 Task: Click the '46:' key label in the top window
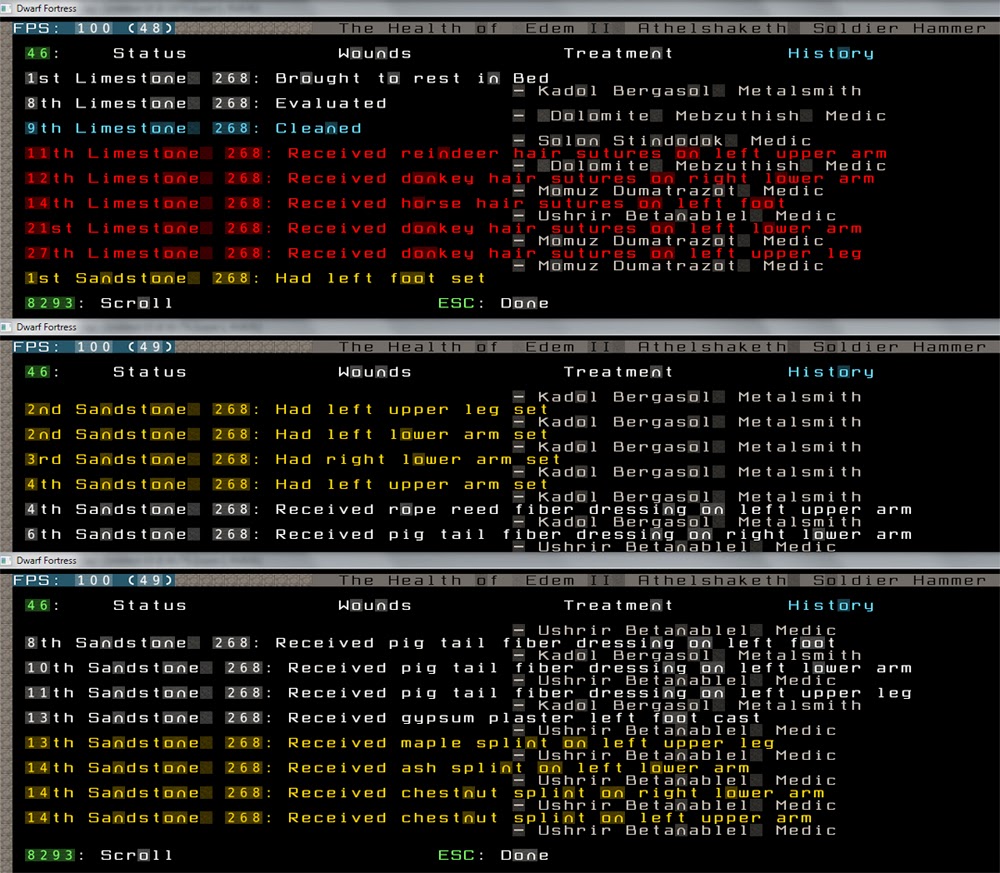43,54
